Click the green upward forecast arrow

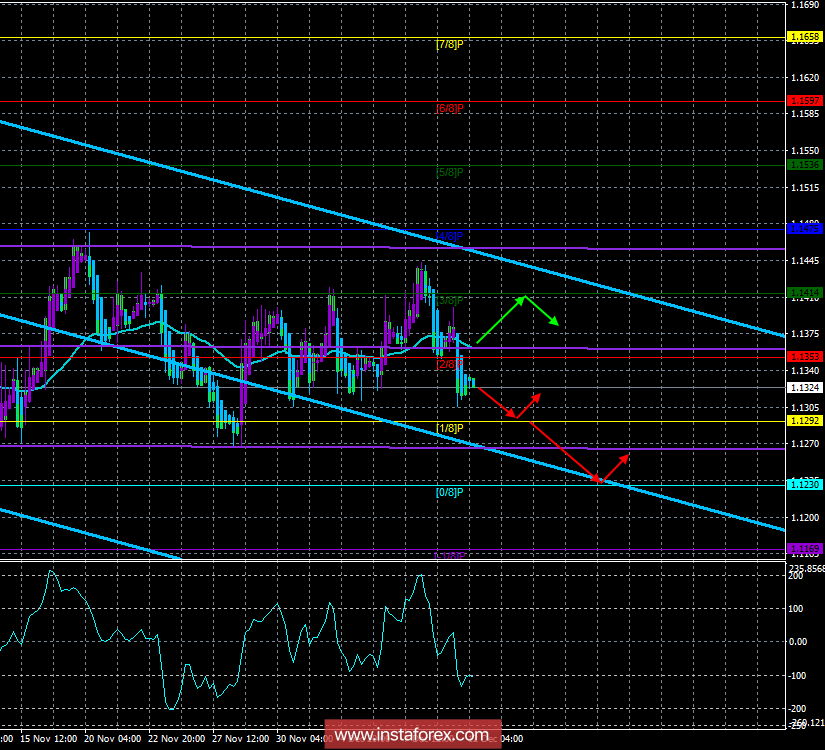tap(498, 318)
